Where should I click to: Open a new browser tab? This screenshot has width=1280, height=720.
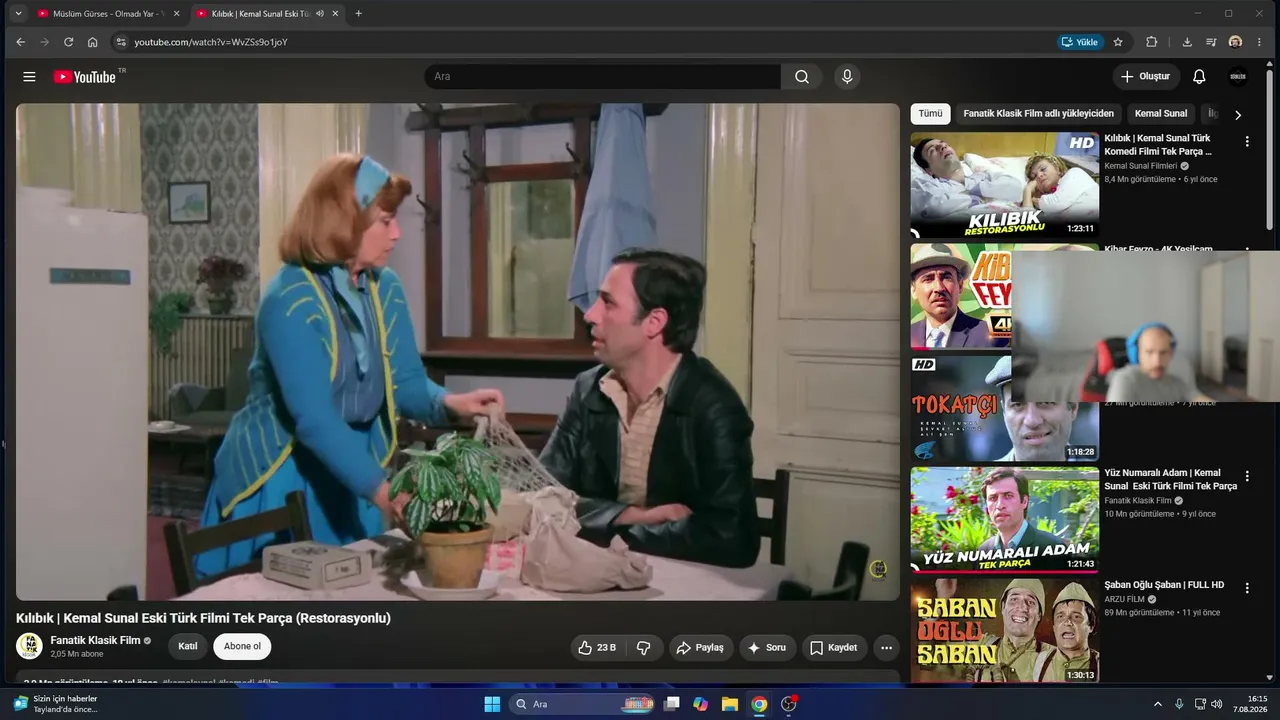pos(358,14)
